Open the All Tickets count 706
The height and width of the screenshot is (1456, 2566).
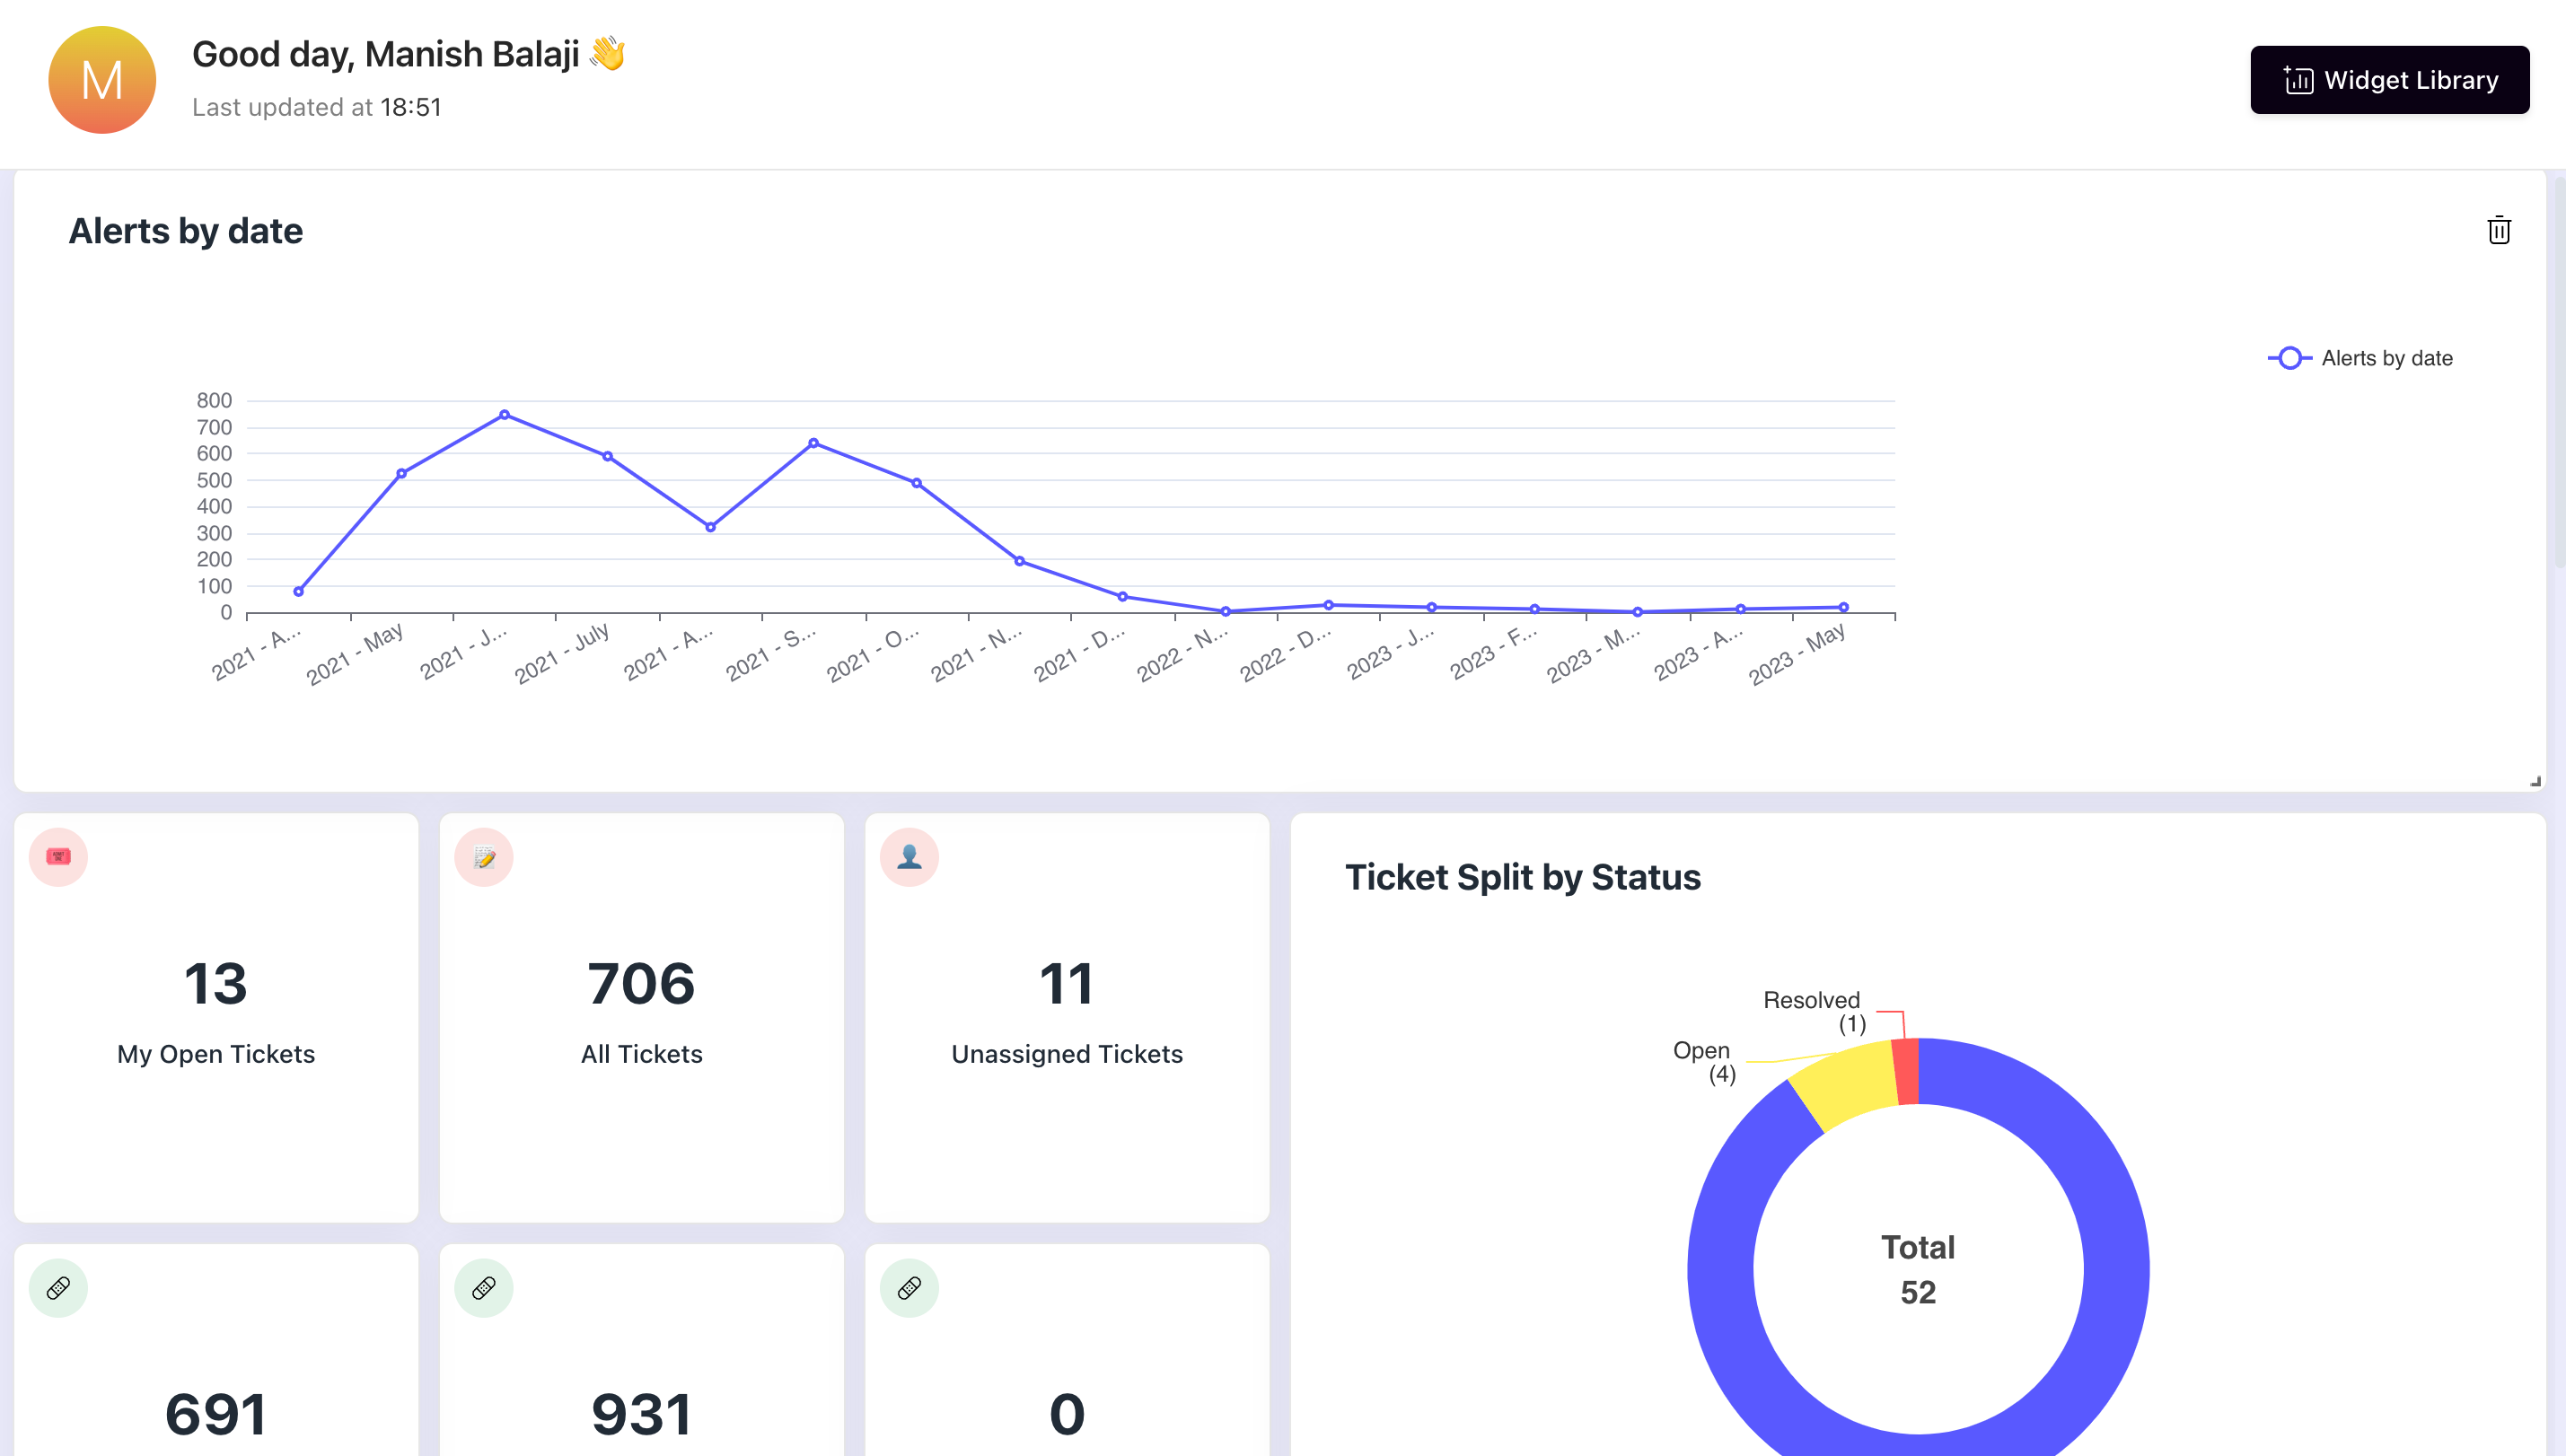(641, 984)
